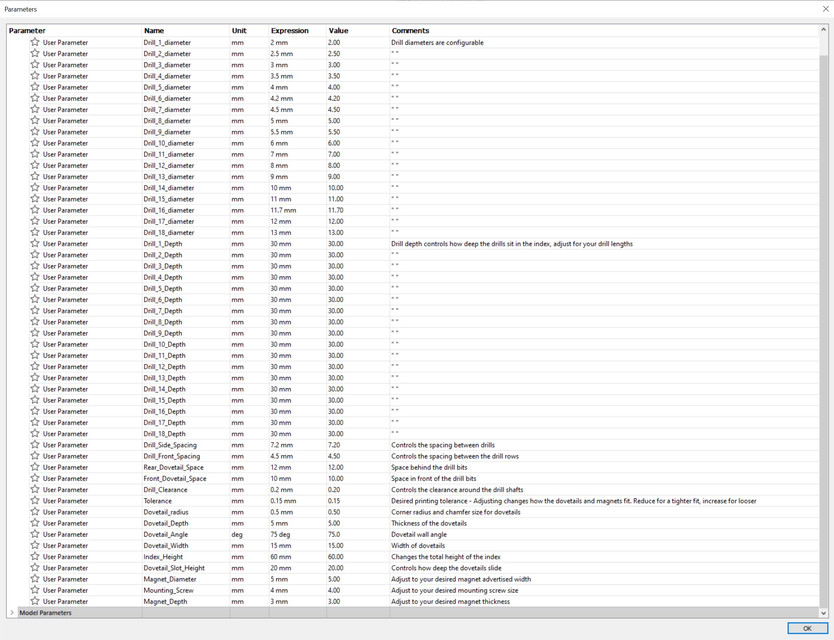Toggle favorite on the Index_Height row
This screenshot has height=640, width=834.
click(x=35, y=557)
